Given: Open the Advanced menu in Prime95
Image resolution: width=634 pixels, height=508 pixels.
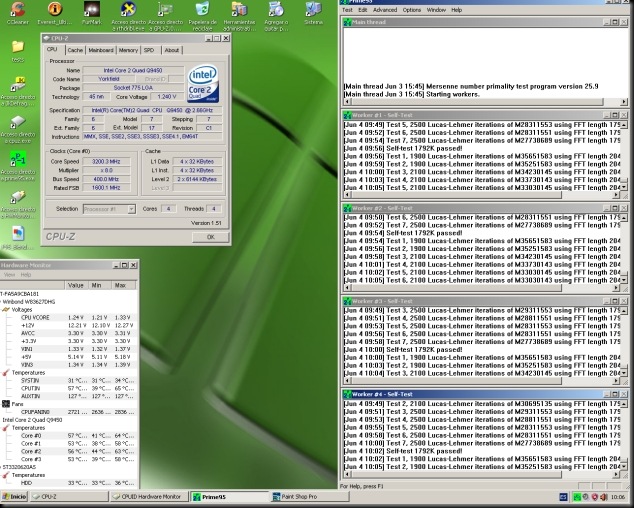Looking at the screenshot, I should click(x=385, y=10).
